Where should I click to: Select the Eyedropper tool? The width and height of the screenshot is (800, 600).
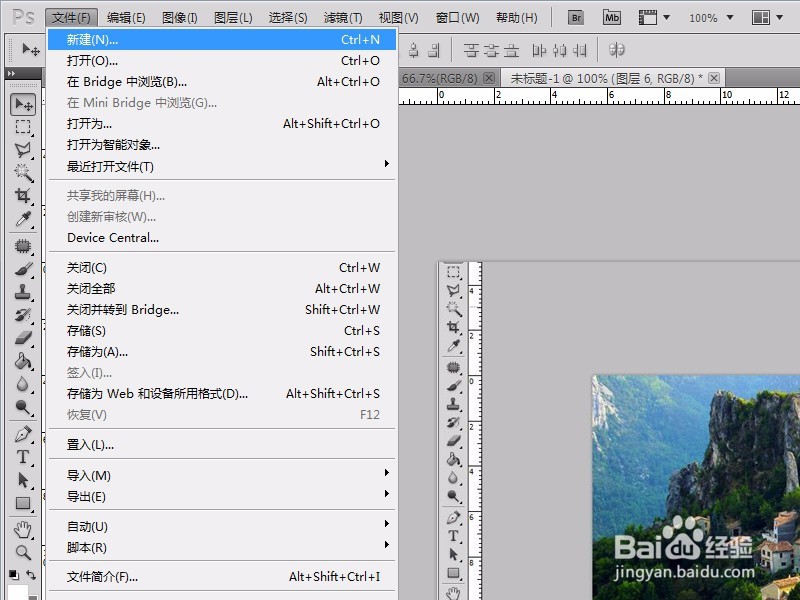pyautogui.click(x=22, y=221)
